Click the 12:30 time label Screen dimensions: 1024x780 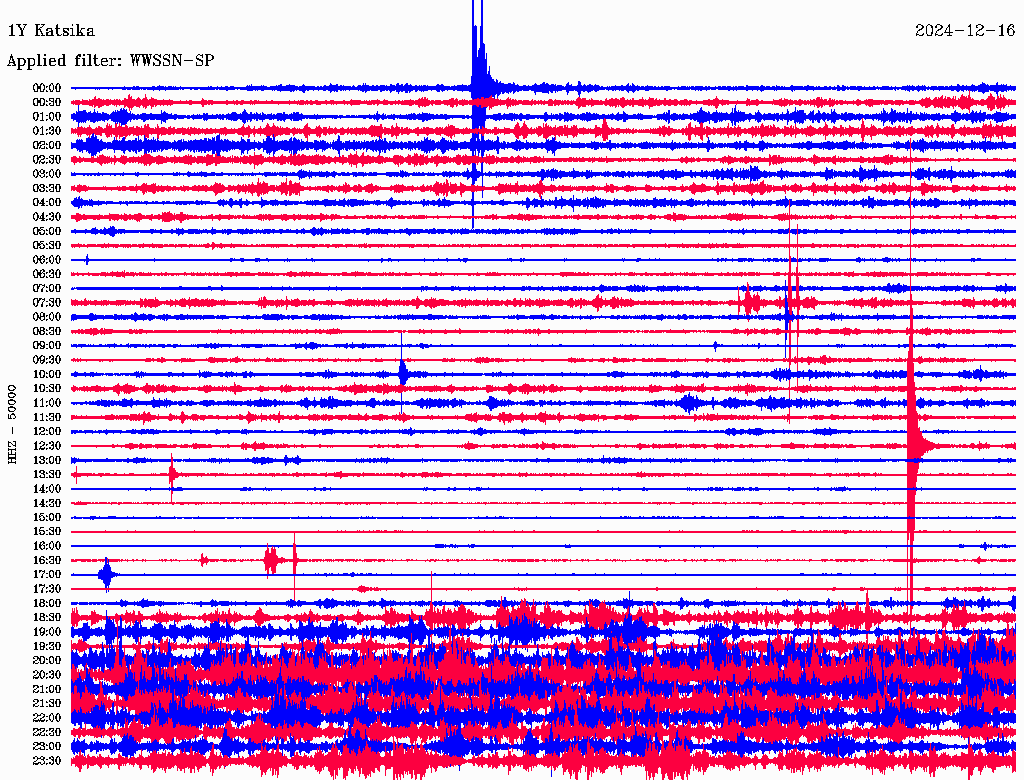(x=47, y=446)
